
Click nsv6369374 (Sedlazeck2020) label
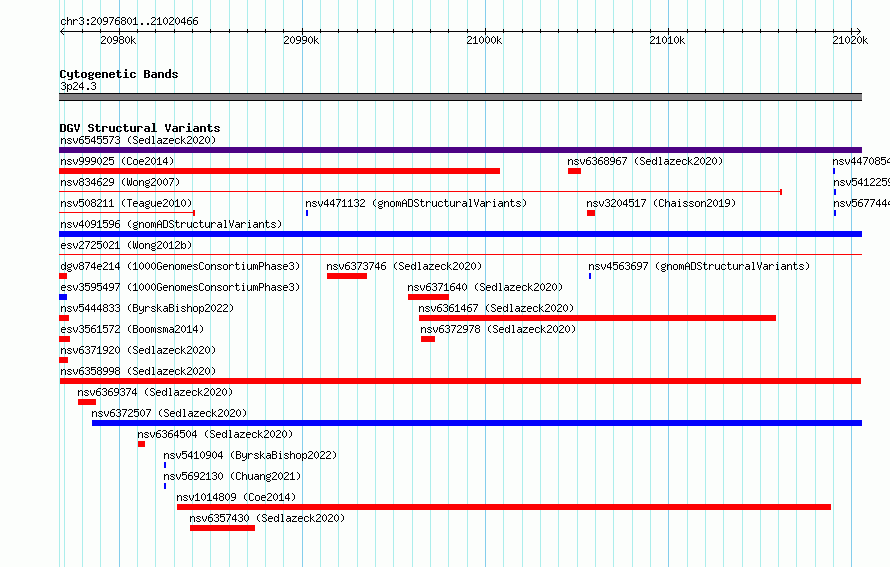point(155,392)
